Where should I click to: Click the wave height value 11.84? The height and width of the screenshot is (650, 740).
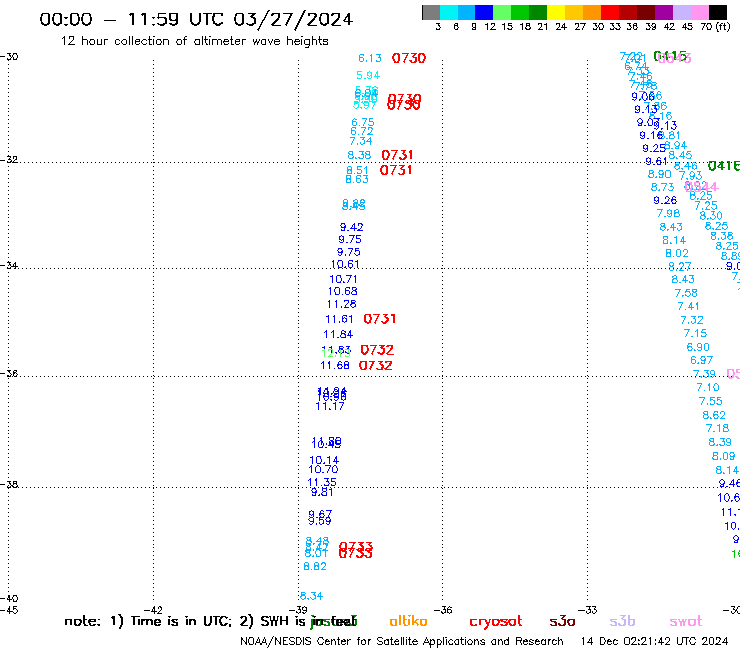pos(338,335)
